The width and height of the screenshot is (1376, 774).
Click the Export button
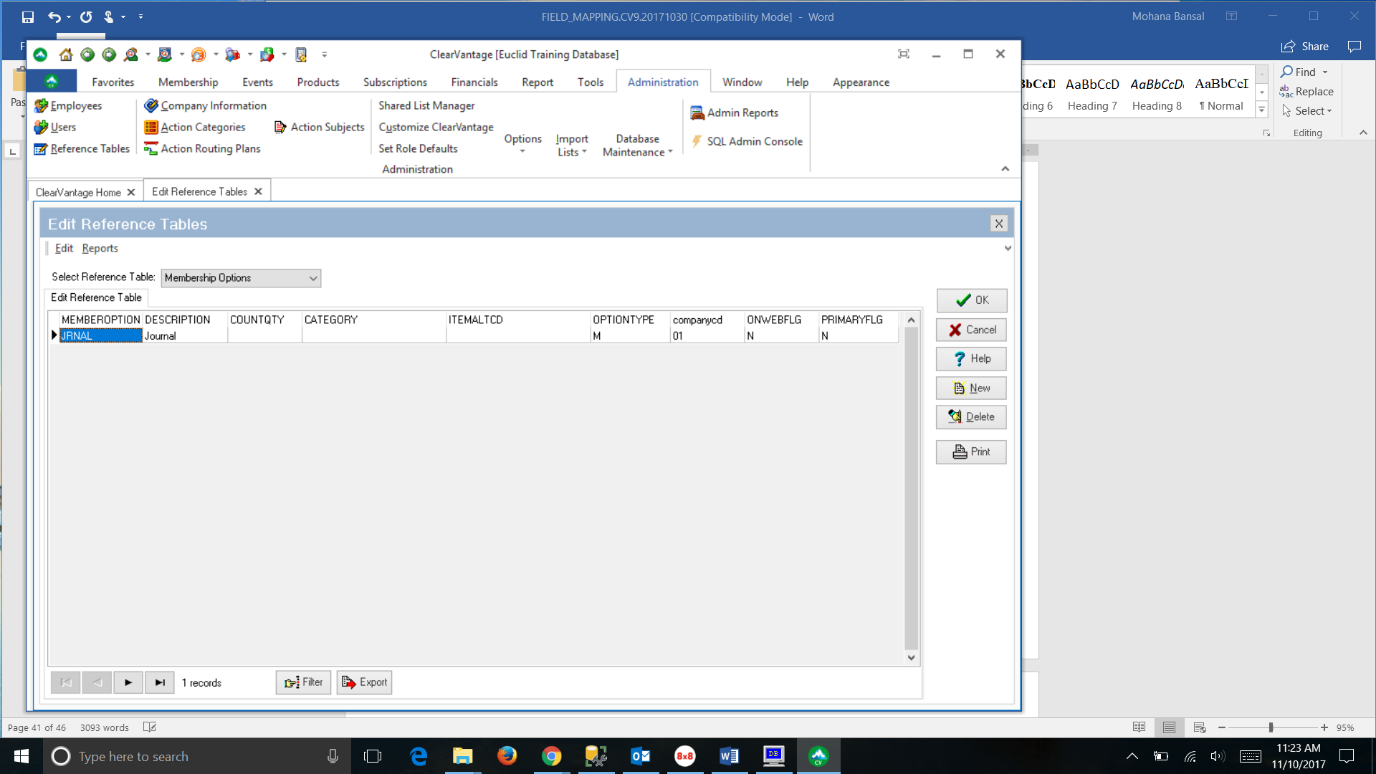click(364, 682)
